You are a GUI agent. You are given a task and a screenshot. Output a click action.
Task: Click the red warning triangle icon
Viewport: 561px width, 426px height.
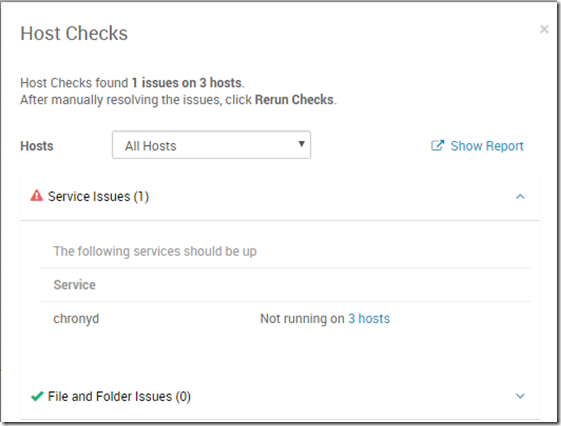(x=36, y=196)
